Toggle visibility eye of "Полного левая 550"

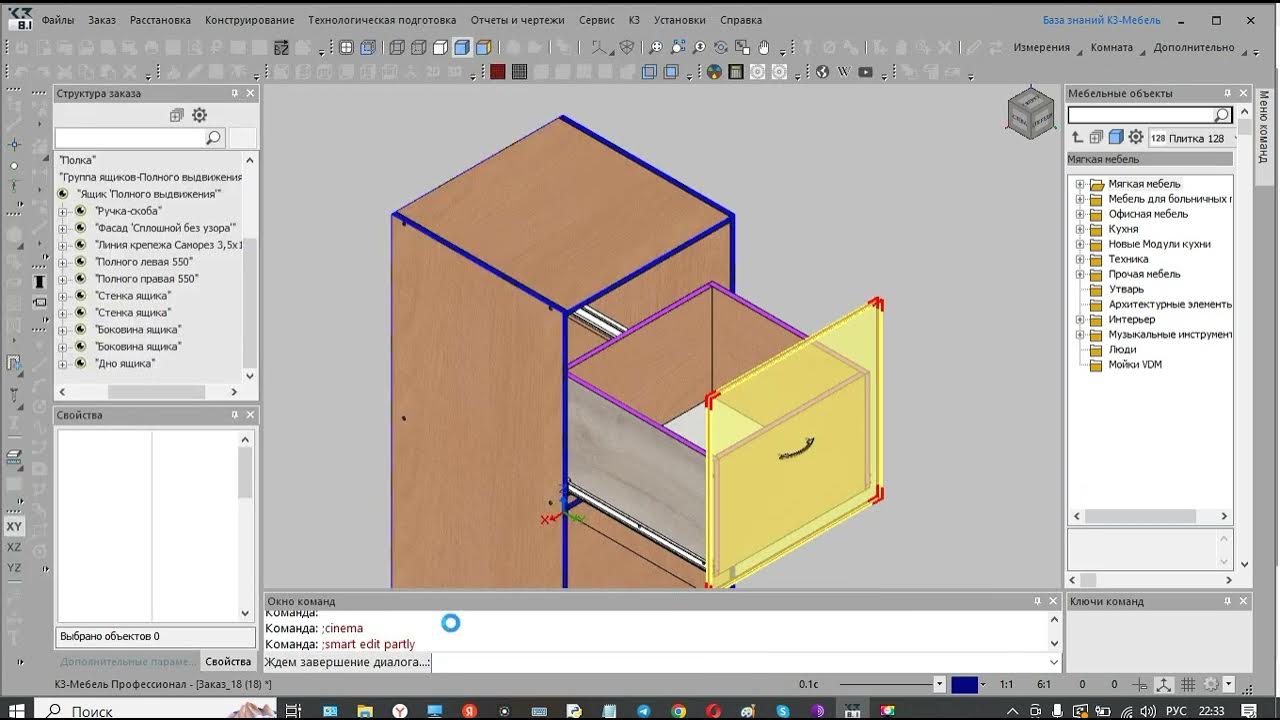pyautogui.click(x=81, y=262)
